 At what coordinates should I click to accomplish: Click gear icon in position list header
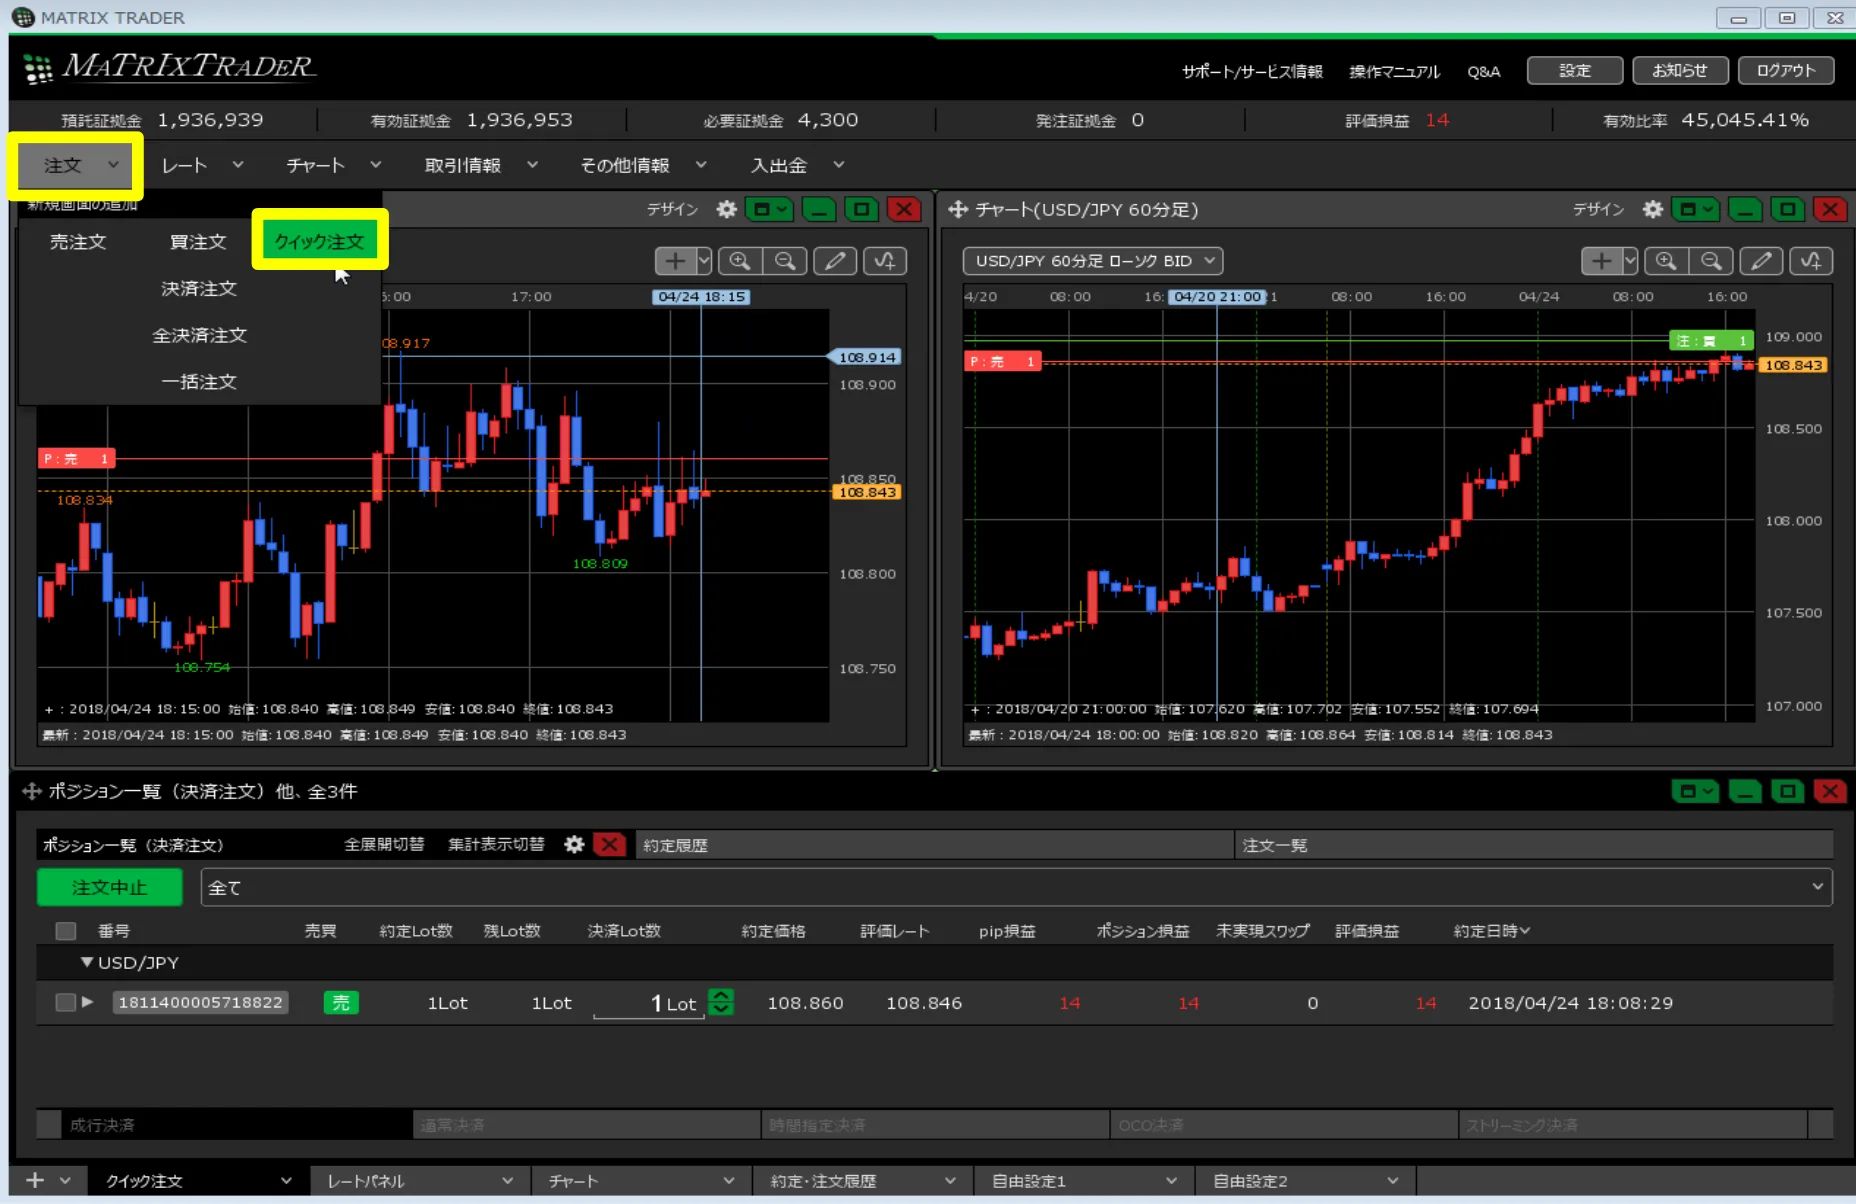[574, 845]
